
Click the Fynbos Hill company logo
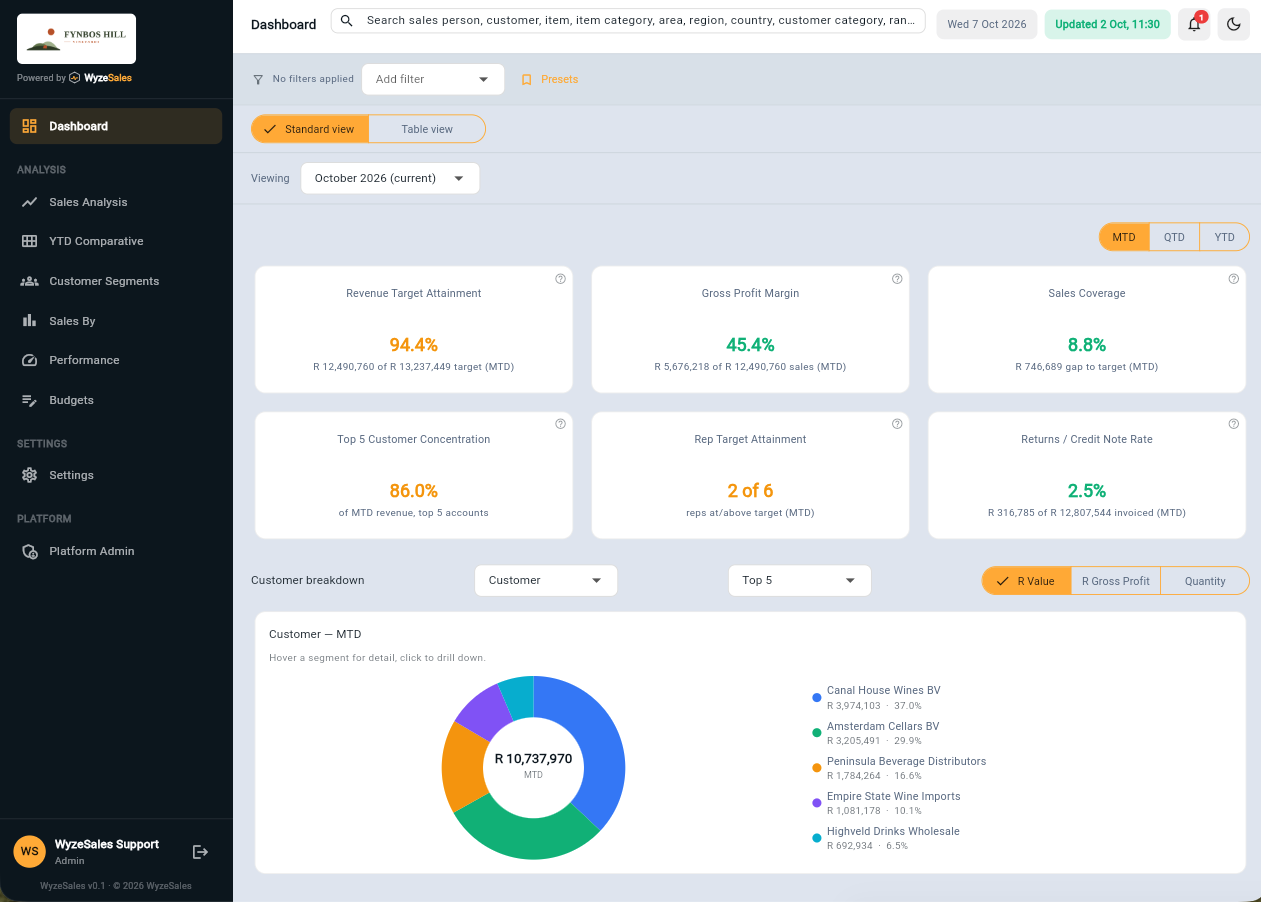(76, 39)
